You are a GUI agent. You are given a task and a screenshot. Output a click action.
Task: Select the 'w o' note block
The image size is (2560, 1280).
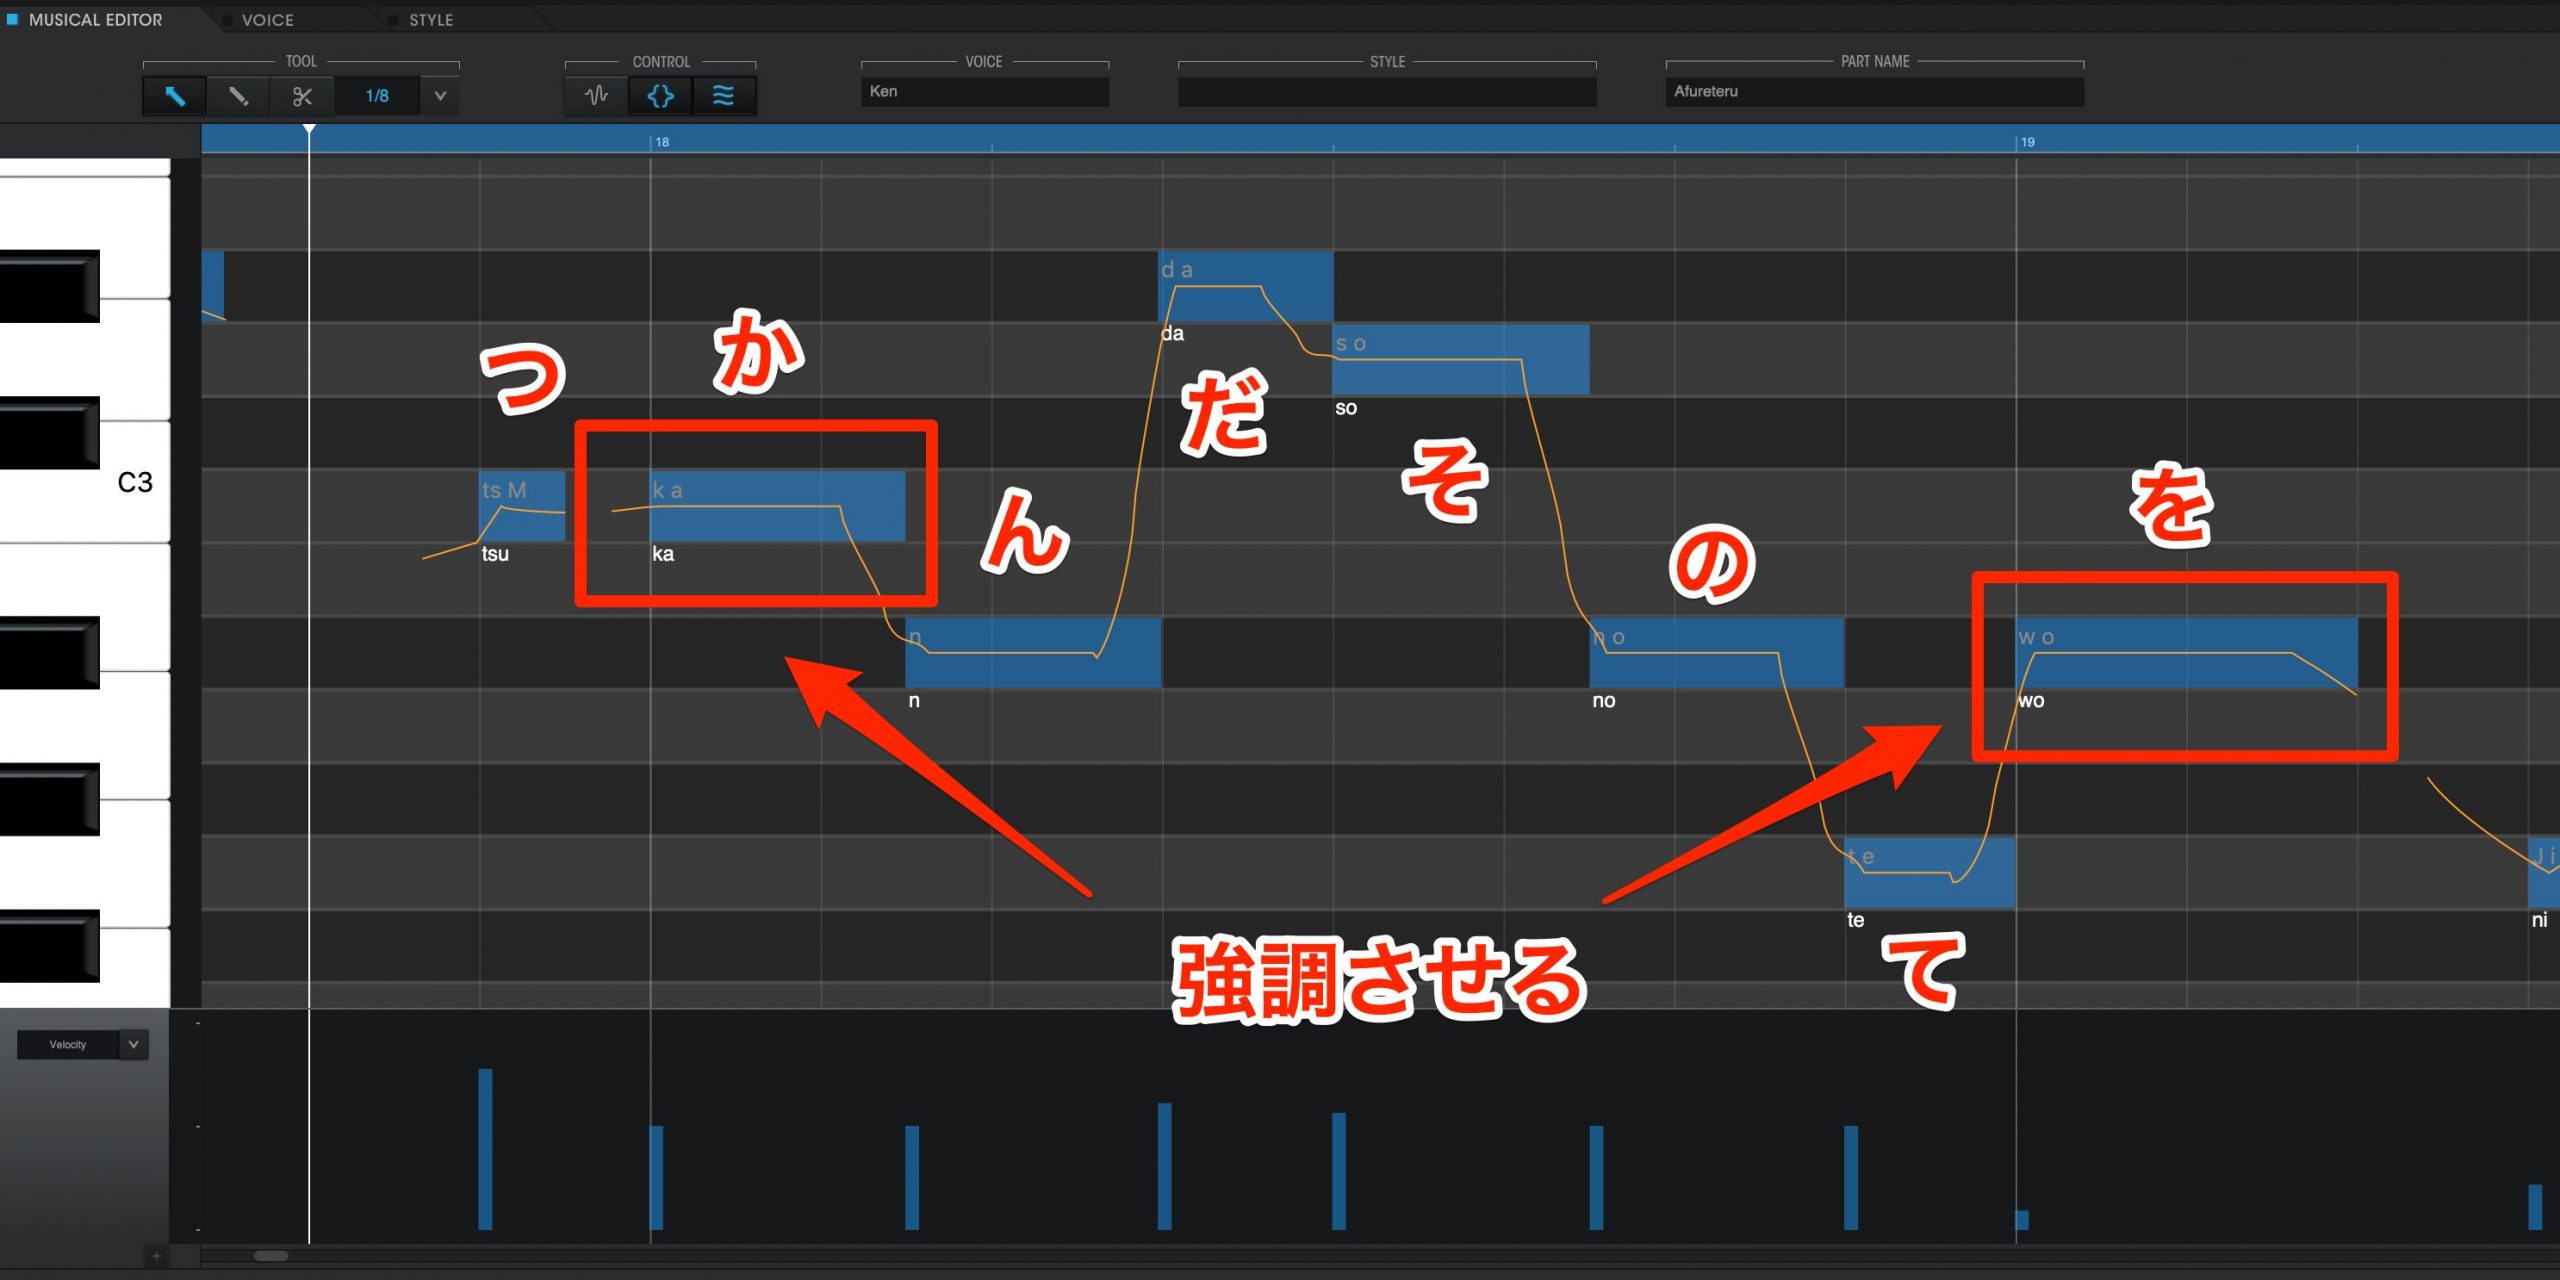[x=2186, y=652]
